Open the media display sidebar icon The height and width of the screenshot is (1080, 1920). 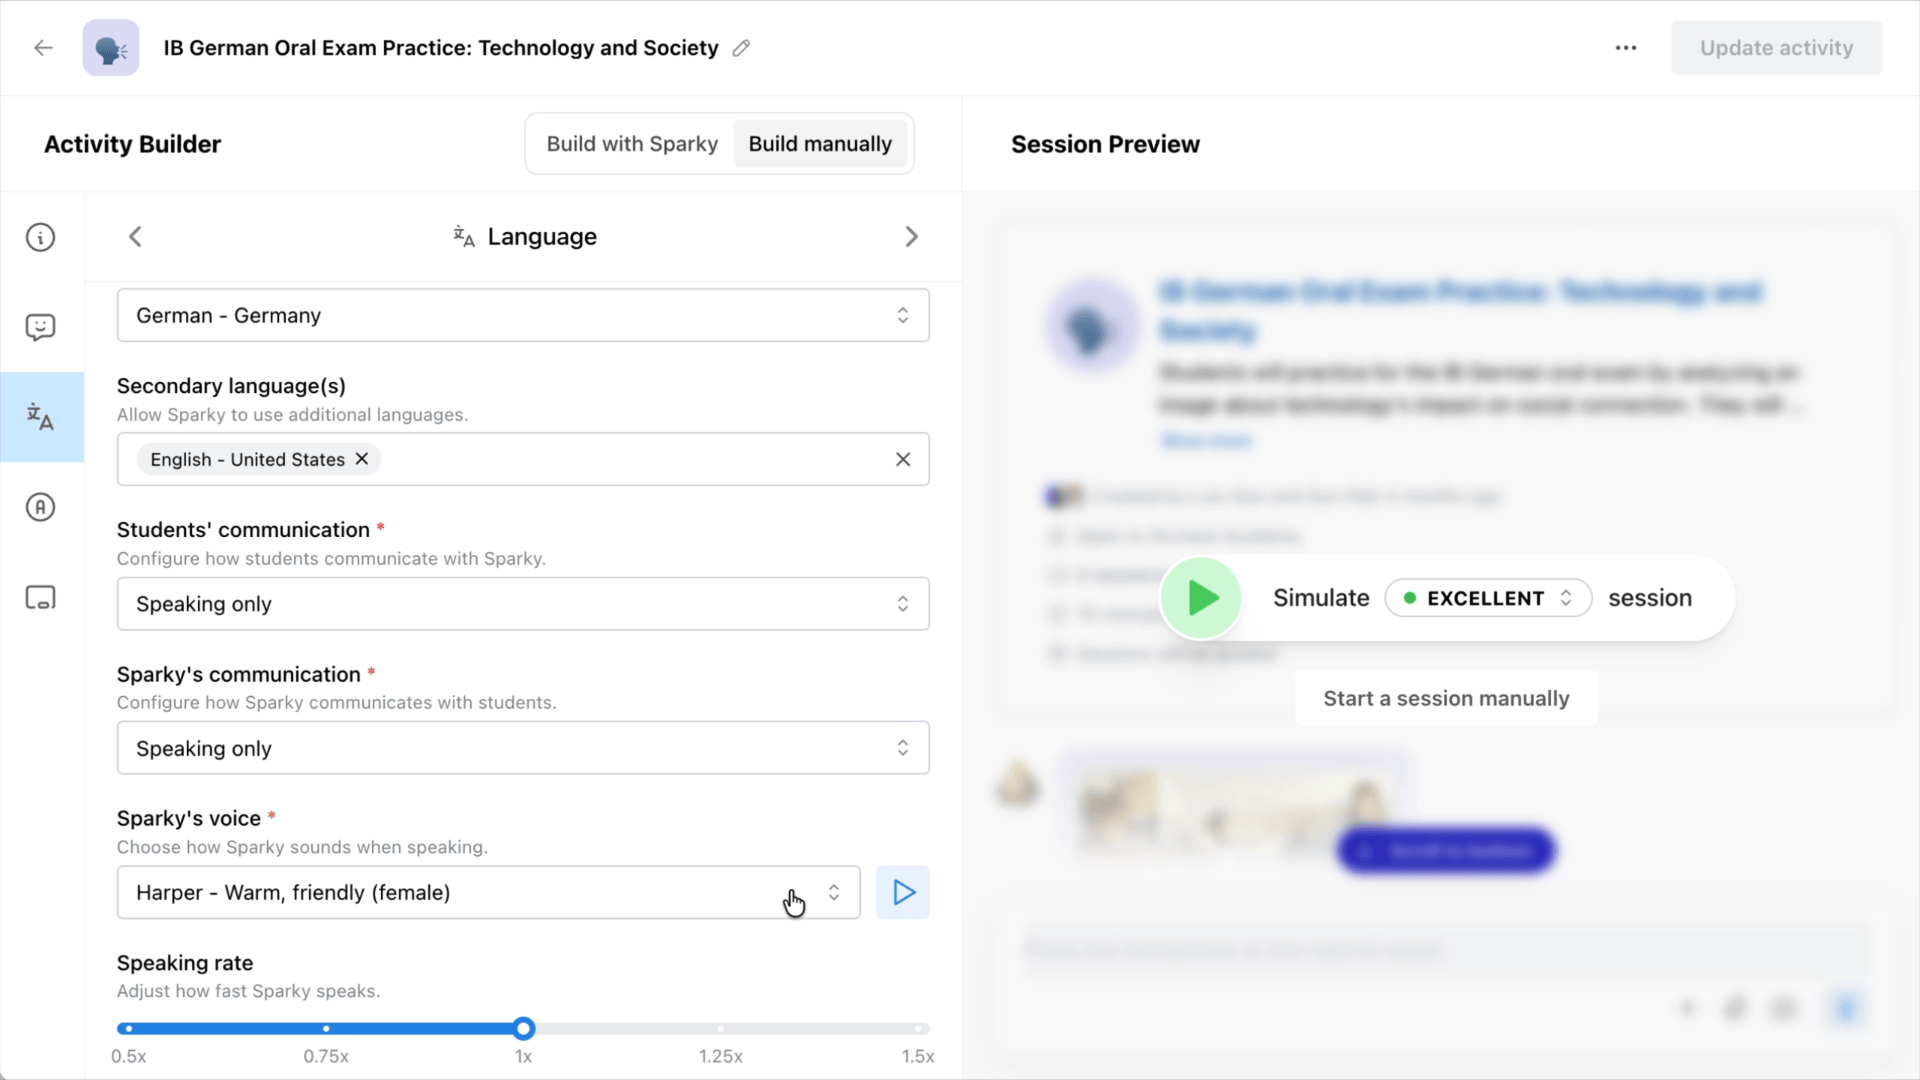(x=40, y=598)
